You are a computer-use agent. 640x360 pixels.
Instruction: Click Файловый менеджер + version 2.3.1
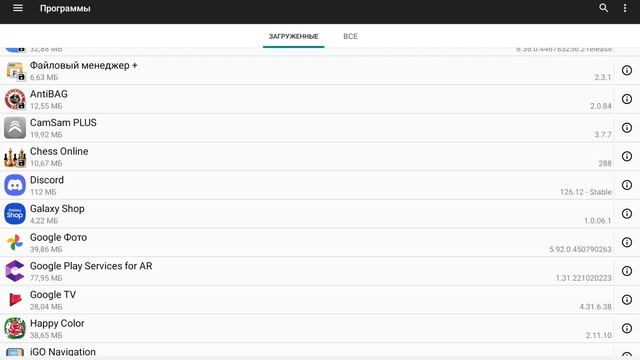click(x=603, y=77)
